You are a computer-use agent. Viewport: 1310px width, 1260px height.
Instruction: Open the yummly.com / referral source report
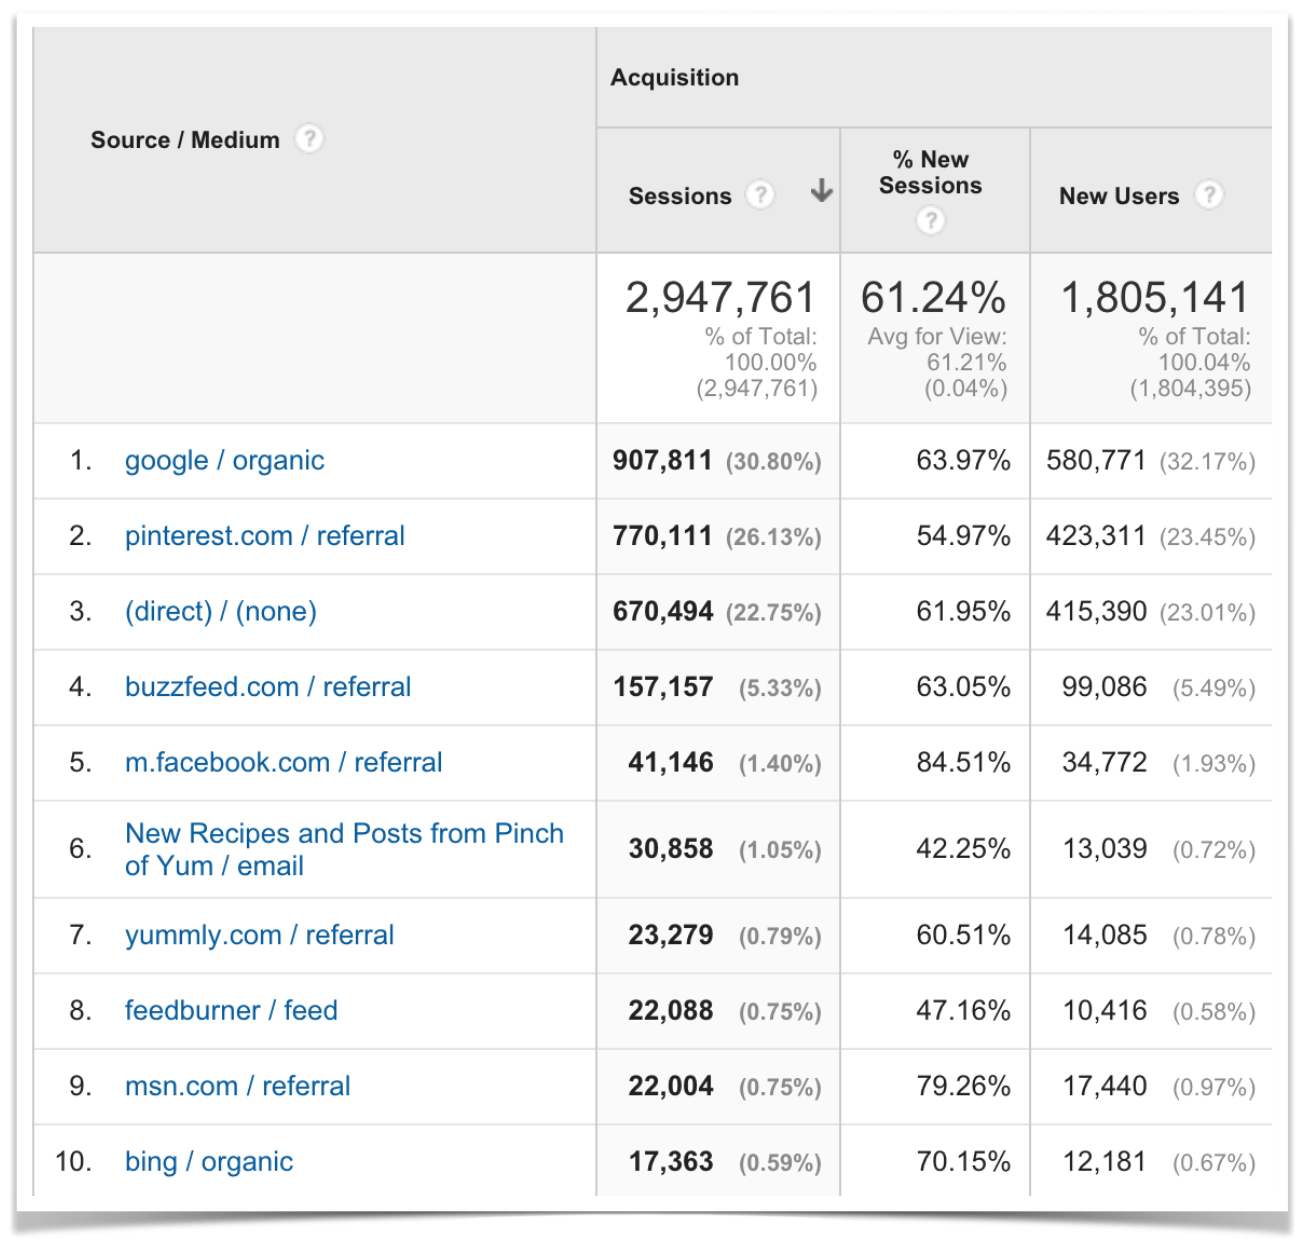pyautogui.click(x=259, y=935)
